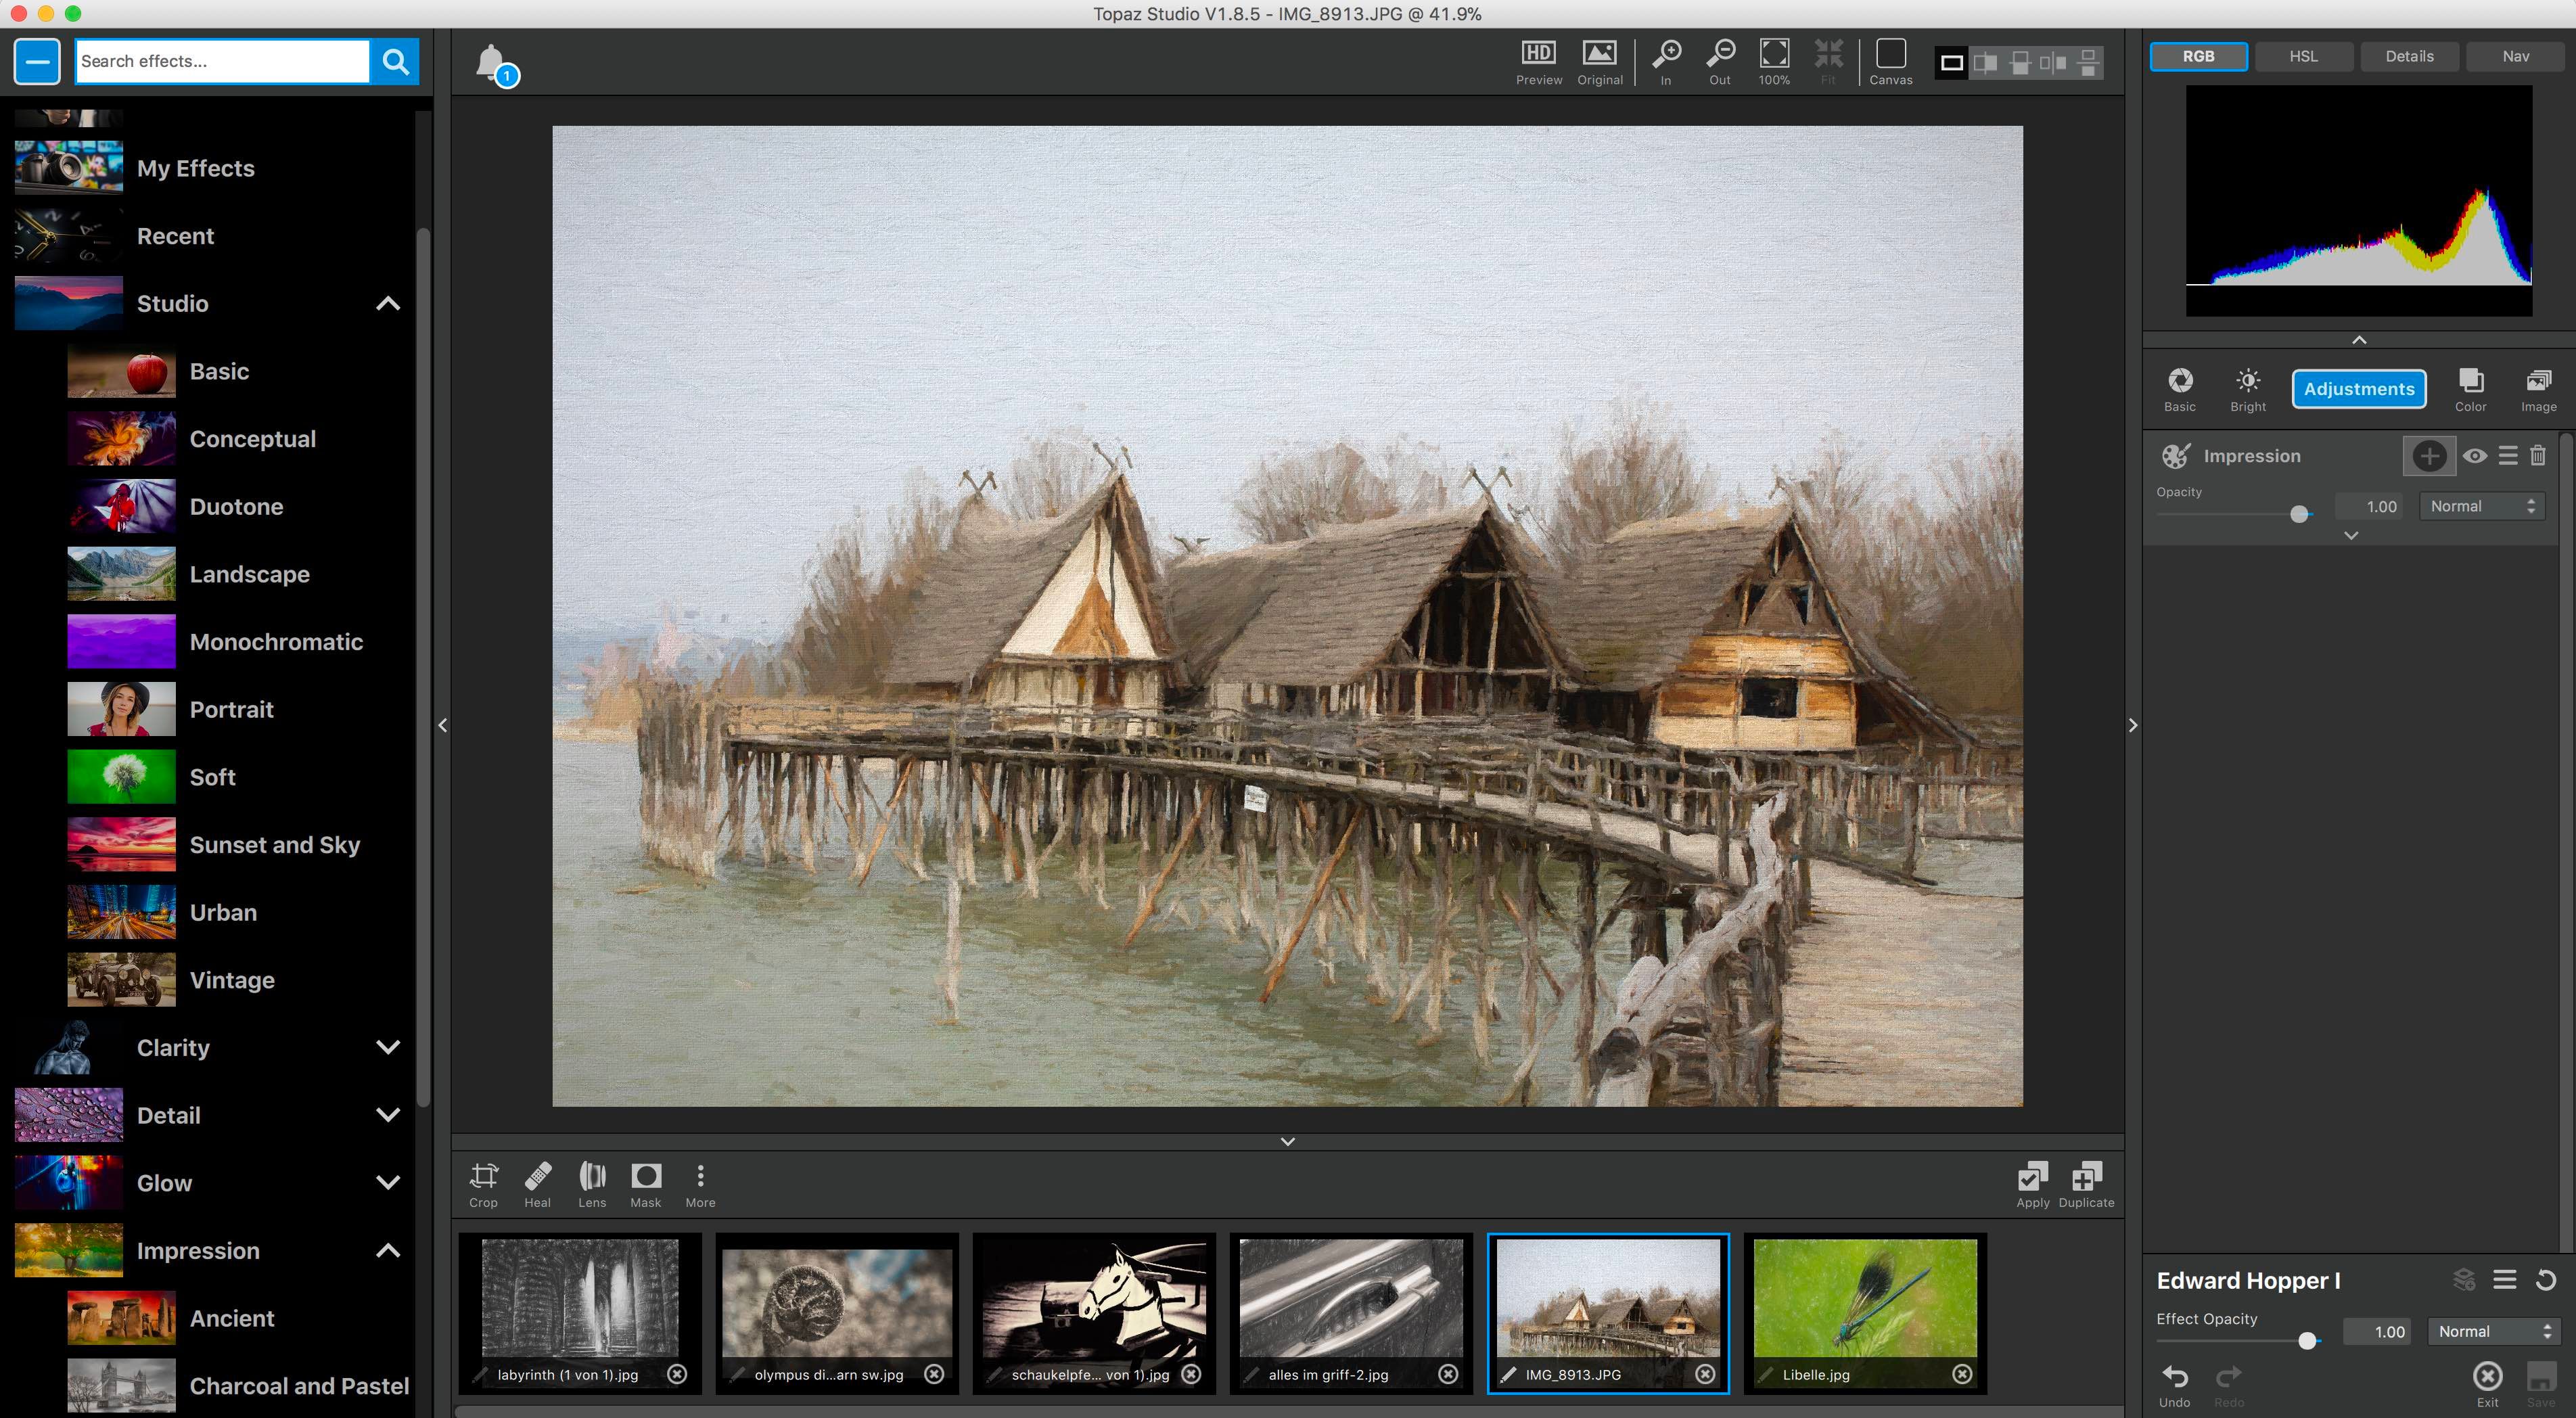Open the Effect Opacity blend mode dropdown
2576x1418 pixels.
point(2494,1331)
